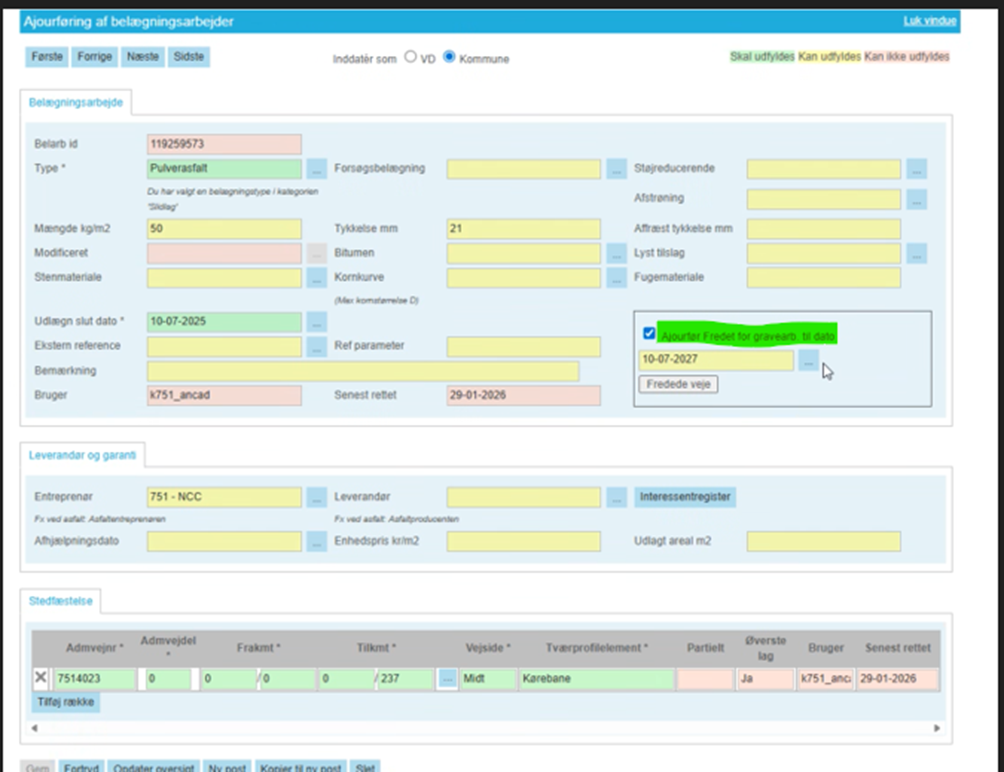The width and height of the screenshot is (1004, 772).
Task: Select the VD radio button
Action: coord(410,58)
